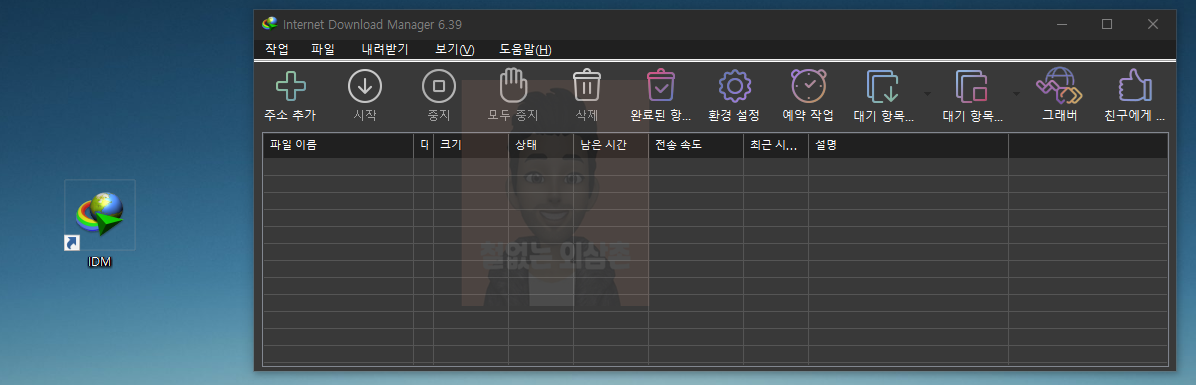Viewport: 1196px width, 385px height.
Task: Sort by 남은 시간 column header
Action: tap(611, 145)
